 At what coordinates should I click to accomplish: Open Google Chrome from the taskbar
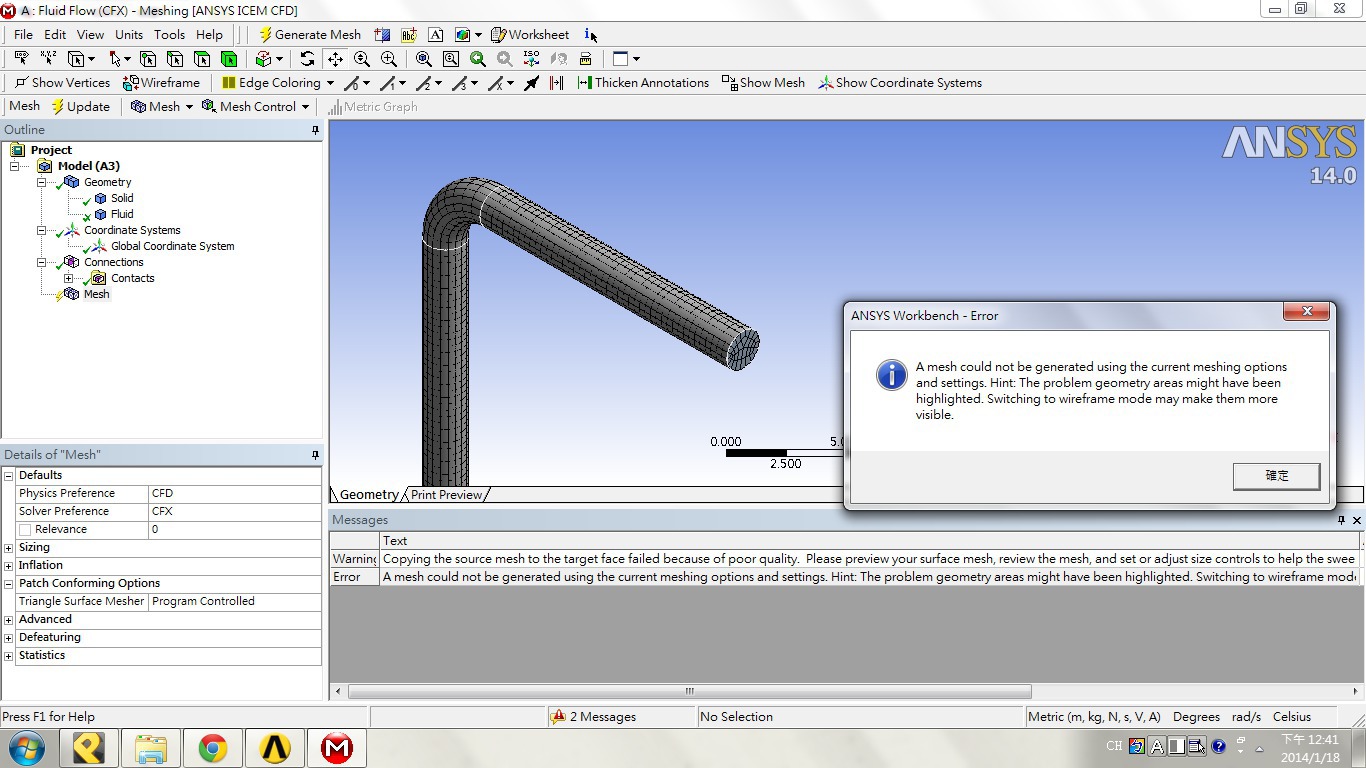(212, 748)
